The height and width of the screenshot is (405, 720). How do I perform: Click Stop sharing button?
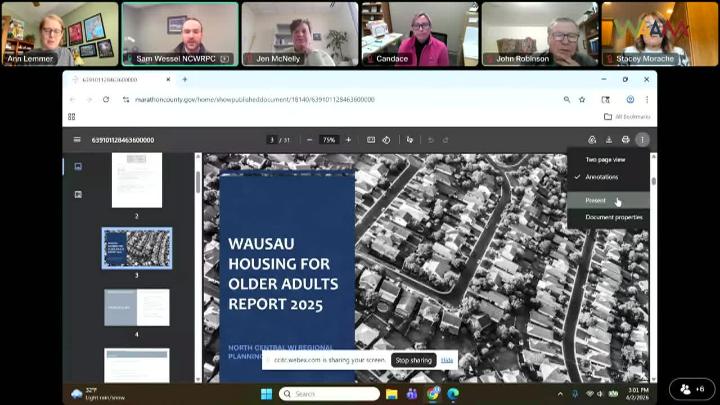point(413,360)
